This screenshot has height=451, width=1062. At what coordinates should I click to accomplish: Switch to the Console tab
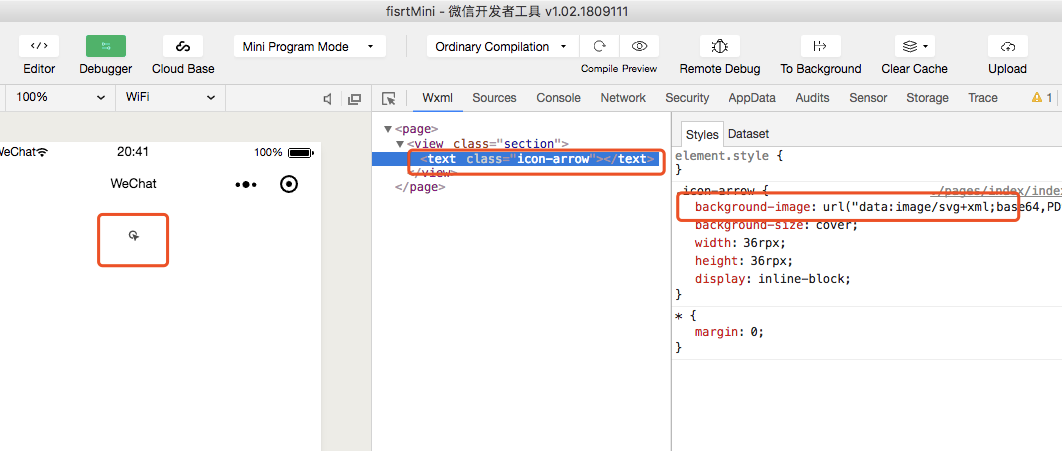point(559,98)
